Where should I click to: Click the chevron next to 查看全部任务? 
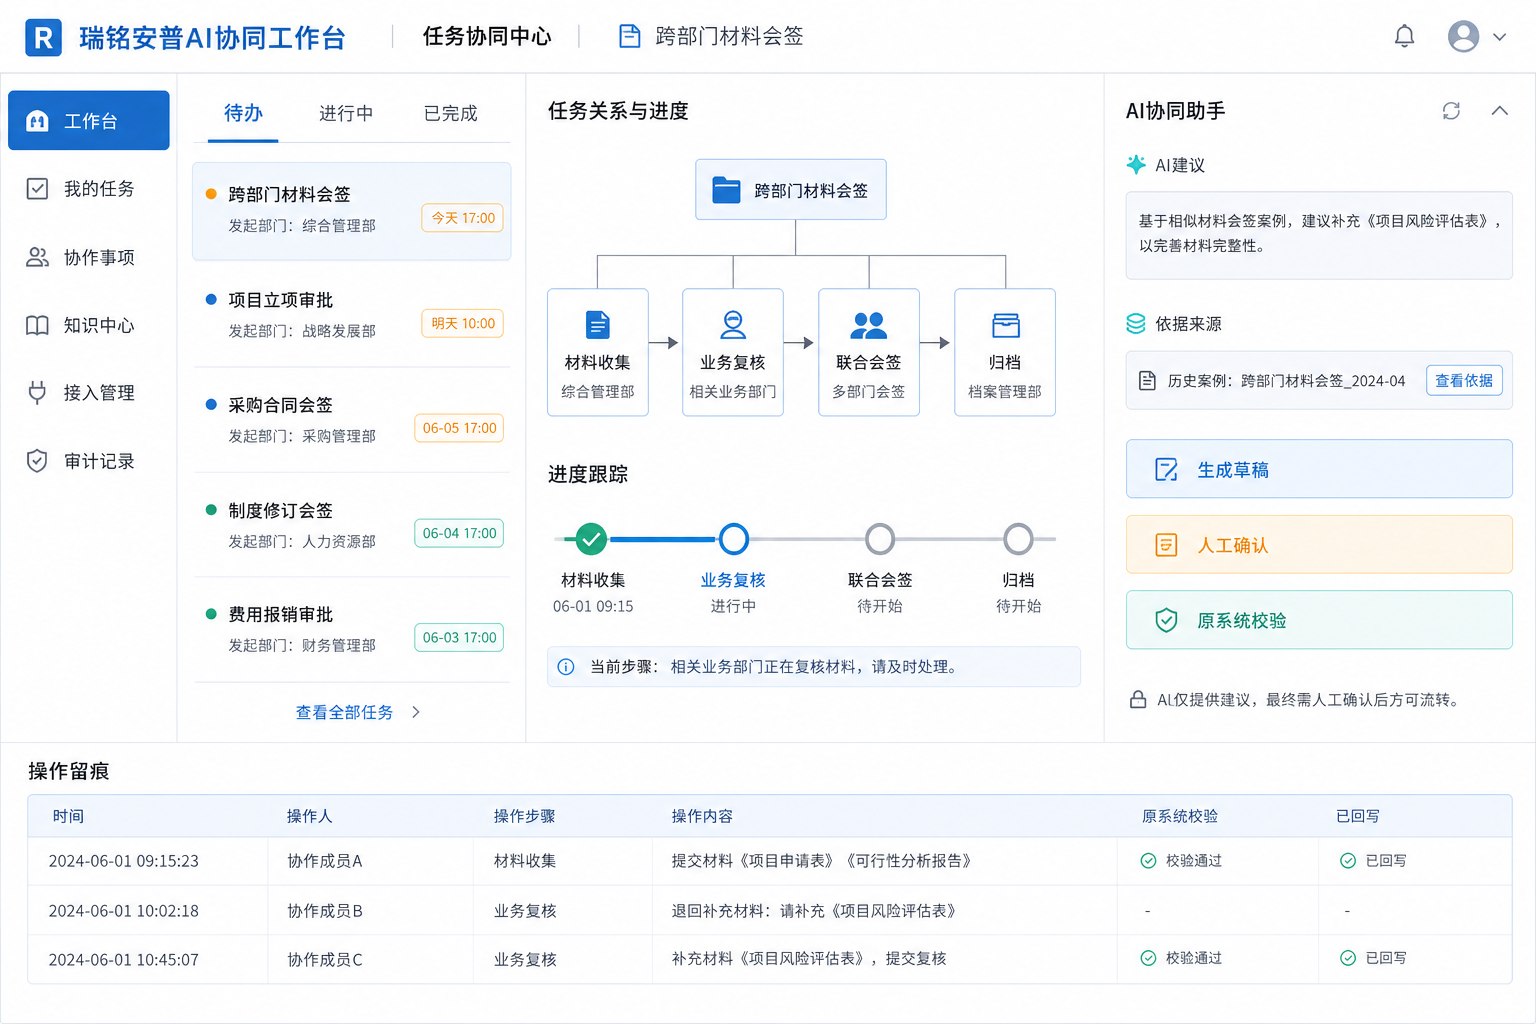416,712
